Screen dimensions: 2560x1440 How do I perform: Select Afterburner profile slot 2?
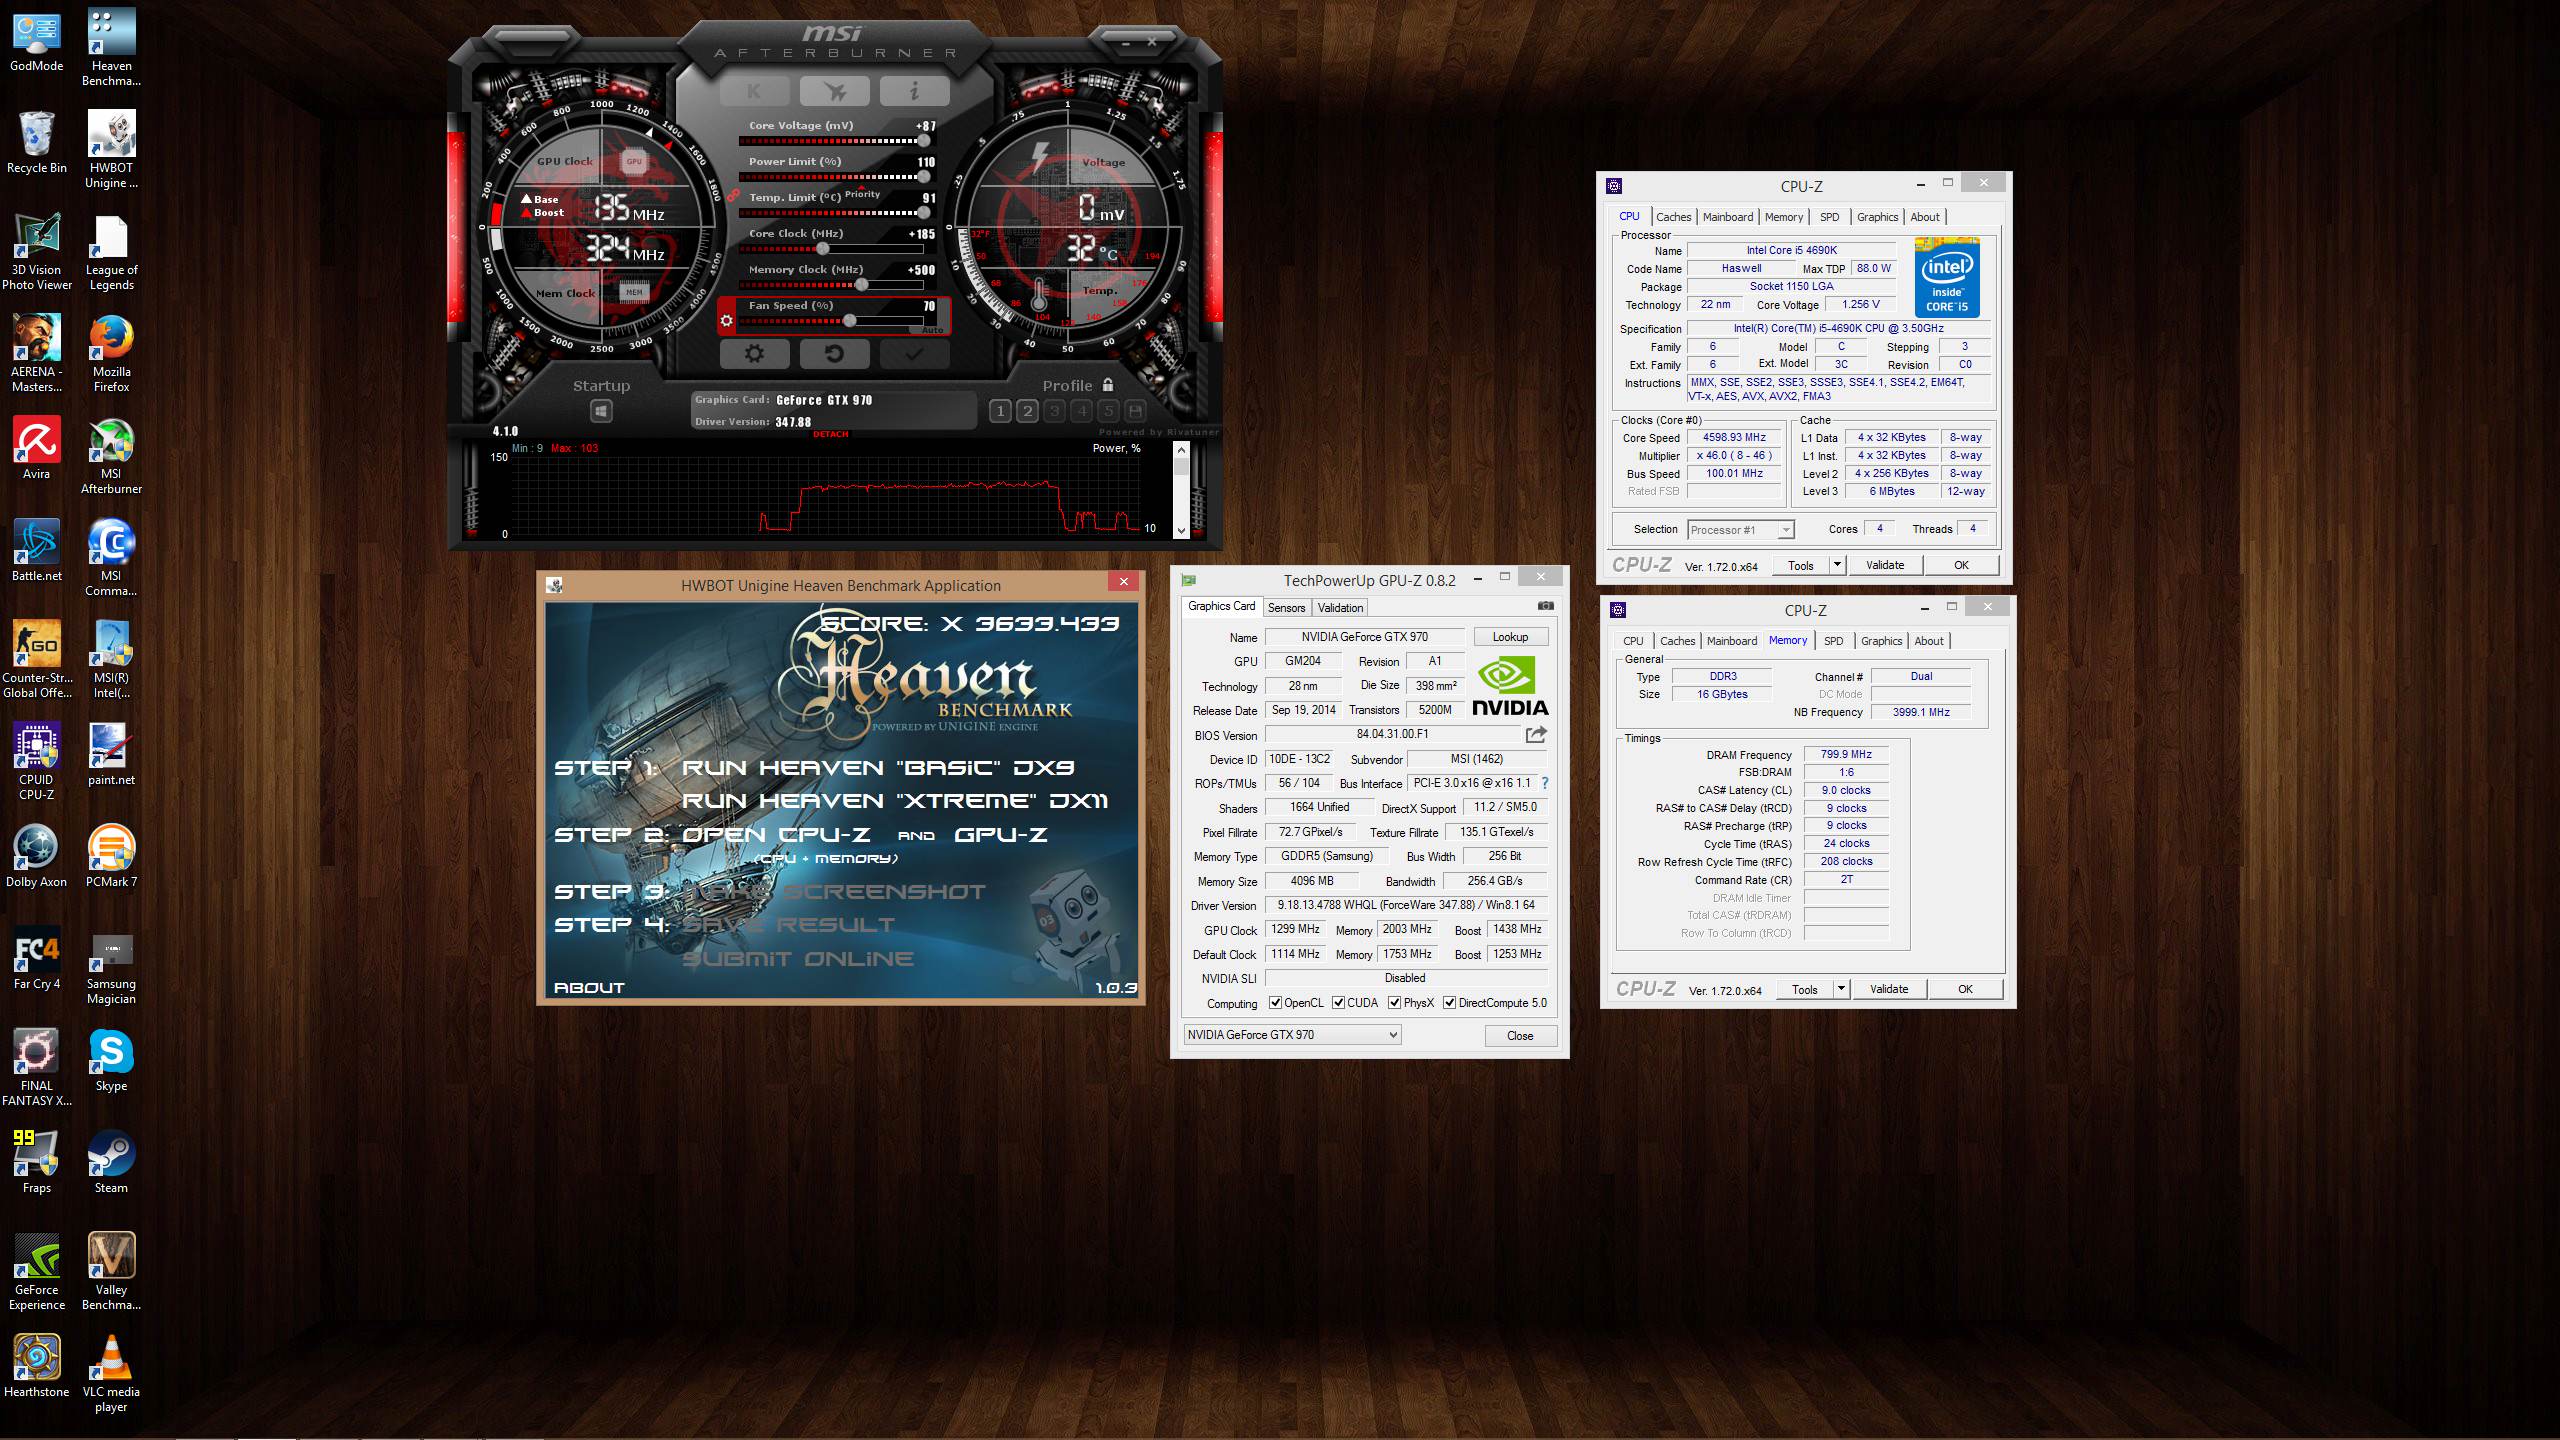pos(1027,411)
